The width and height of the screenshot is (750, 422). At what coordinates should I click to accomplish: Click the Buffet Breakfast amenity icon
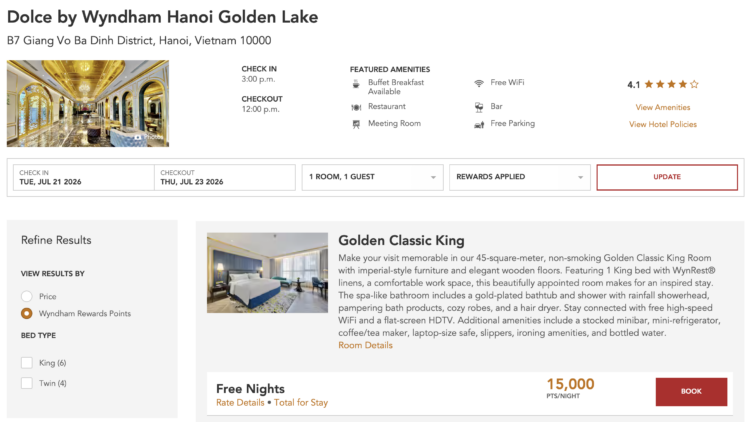tap(356, 85)
